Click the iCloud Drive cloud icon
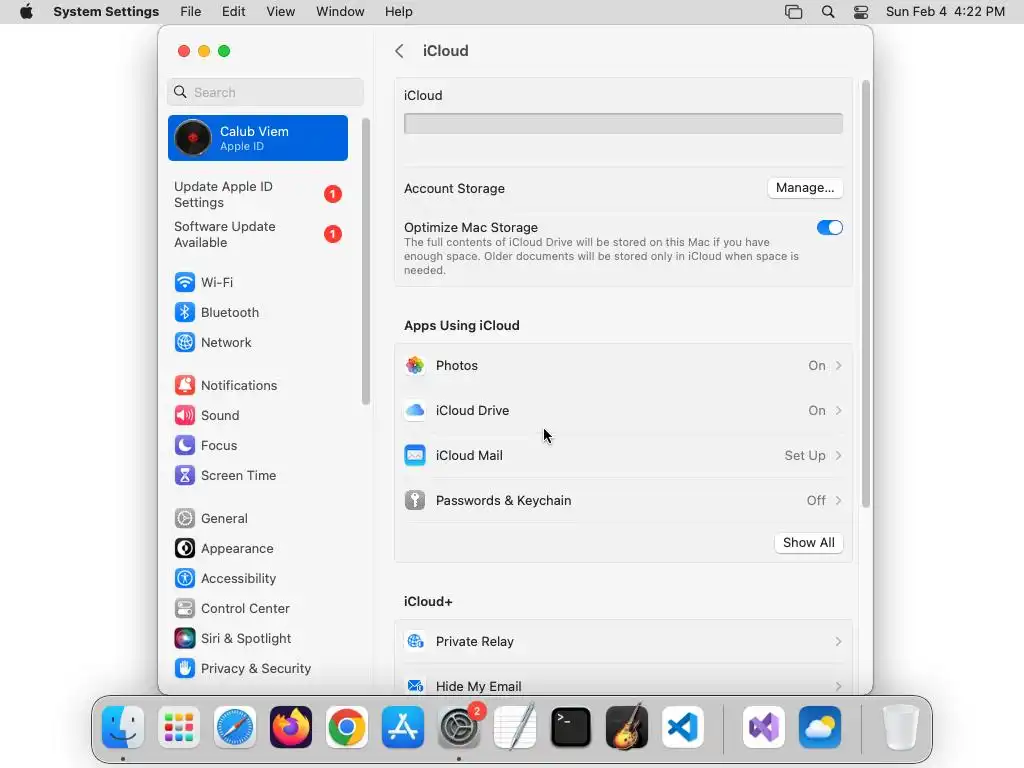The image size is (1024, 768). [x=415, y=411]
